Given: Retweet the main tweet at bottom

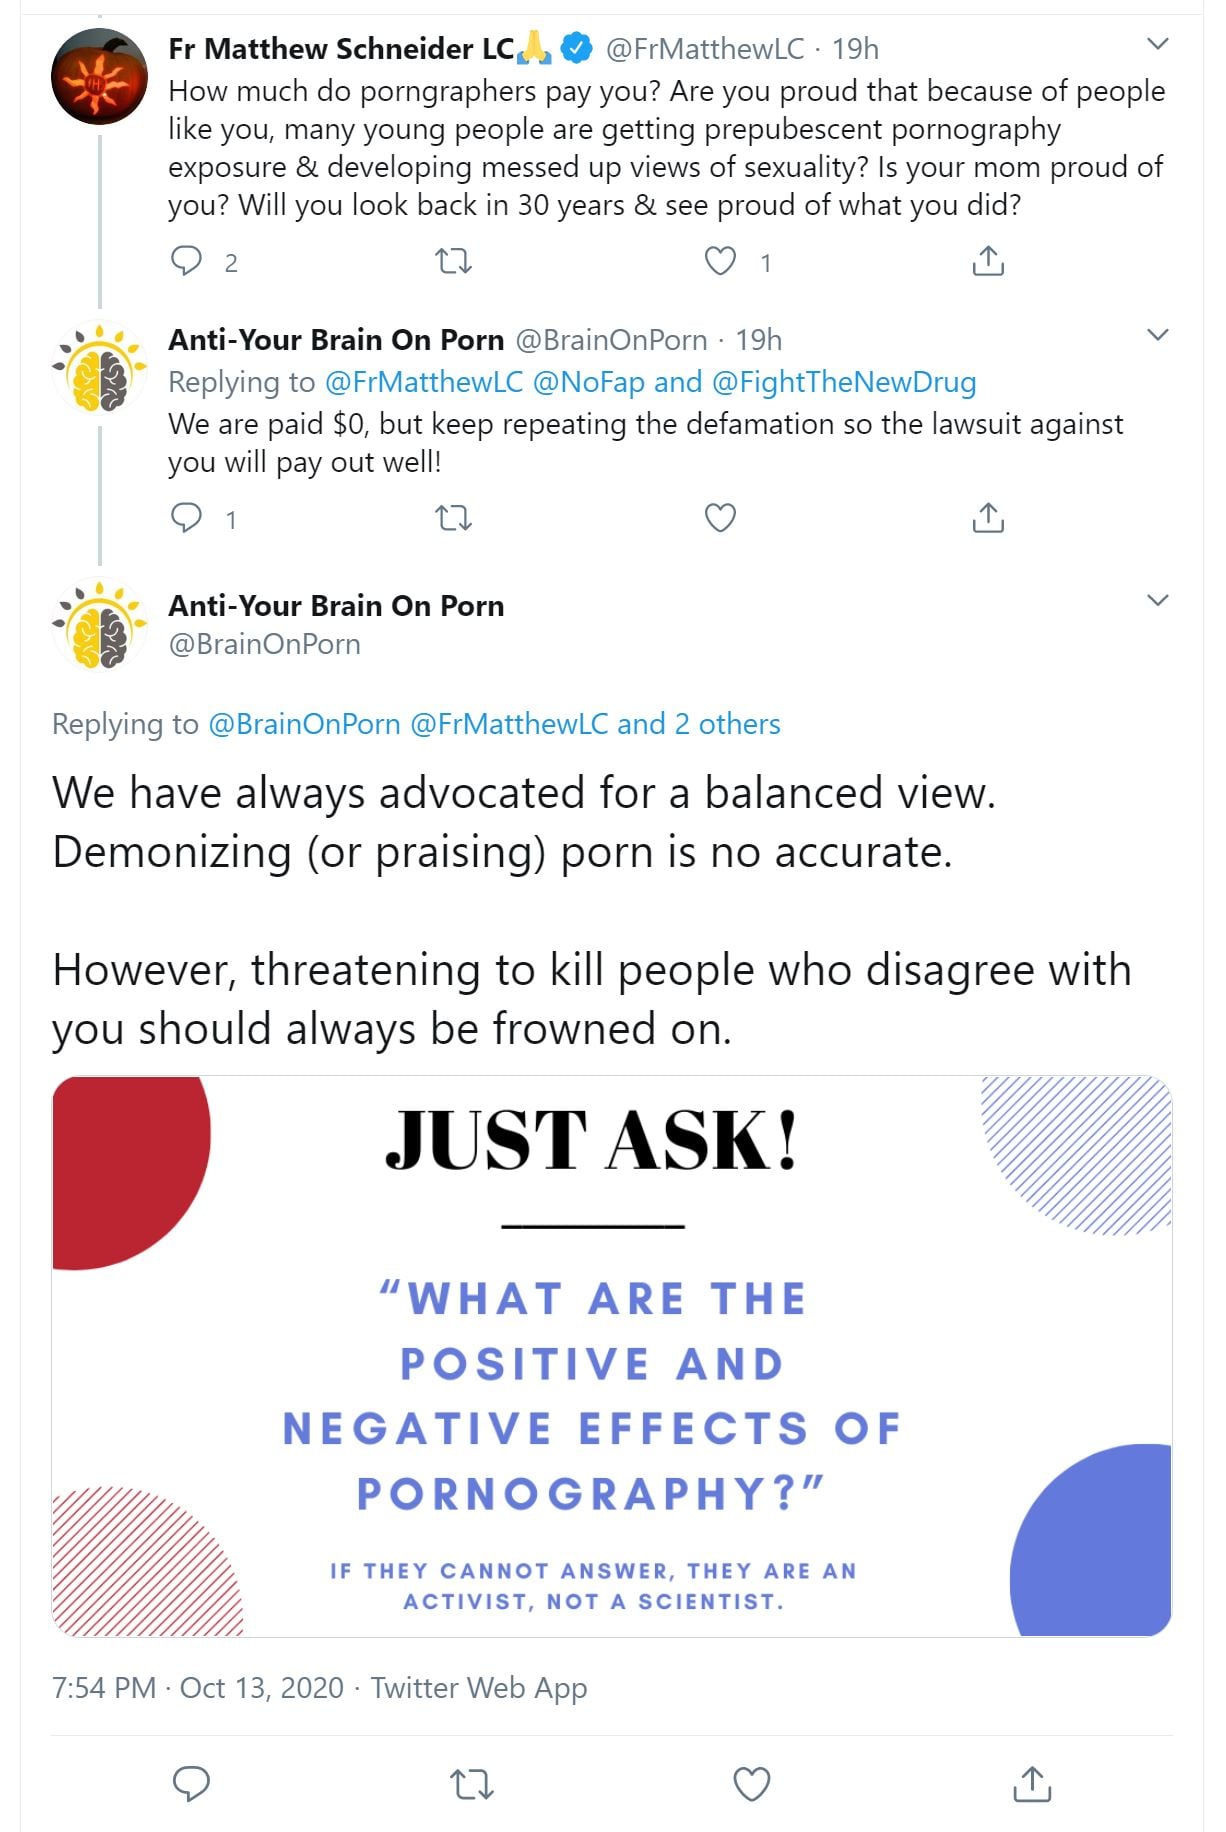Looking at the screenshot, I should tap(472, 1784).
